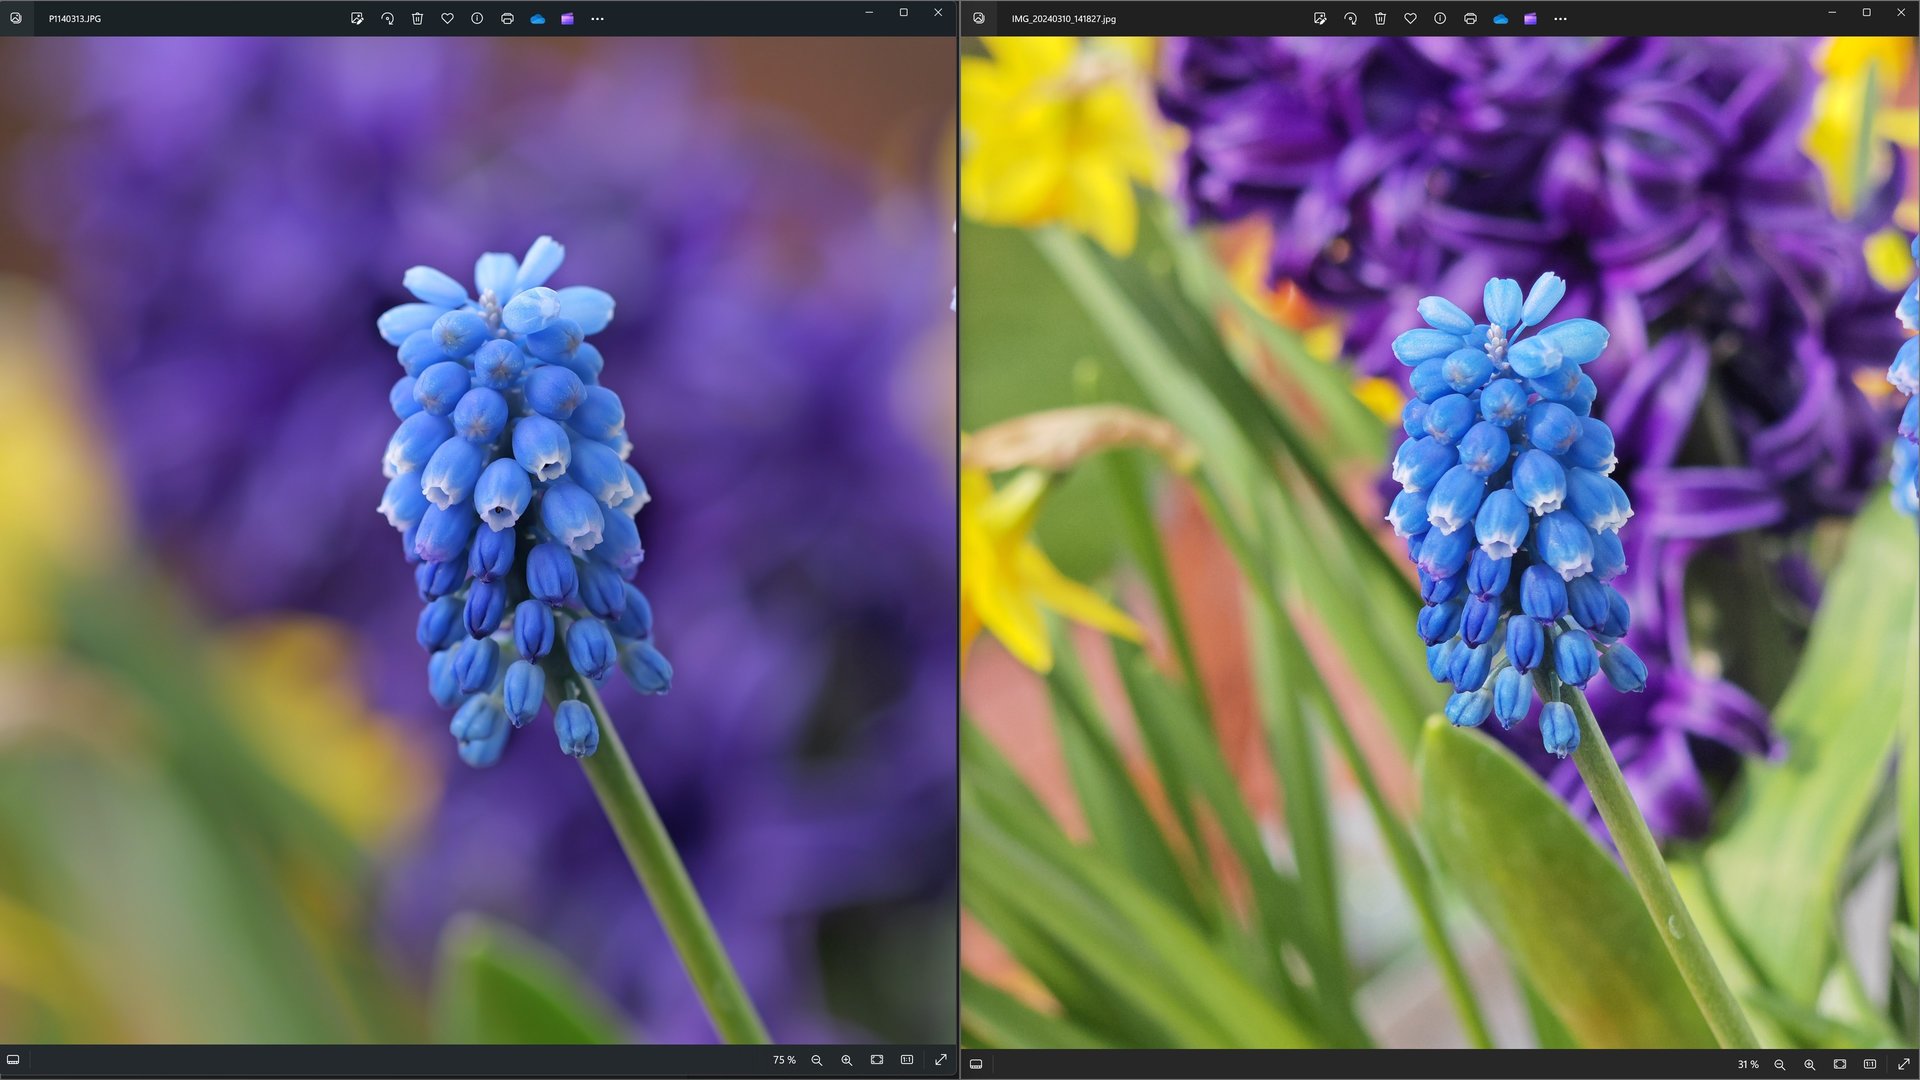Toggle filmstrip in left window's bottom bar
Screen dimensions: 1920x1080
tap(13, 1060)
